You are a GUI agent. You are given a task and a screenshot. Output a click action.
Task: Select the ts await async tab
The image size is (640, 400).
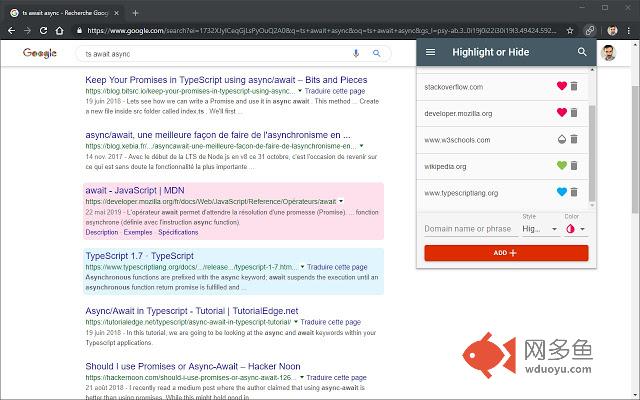click(x=64, y=13)
